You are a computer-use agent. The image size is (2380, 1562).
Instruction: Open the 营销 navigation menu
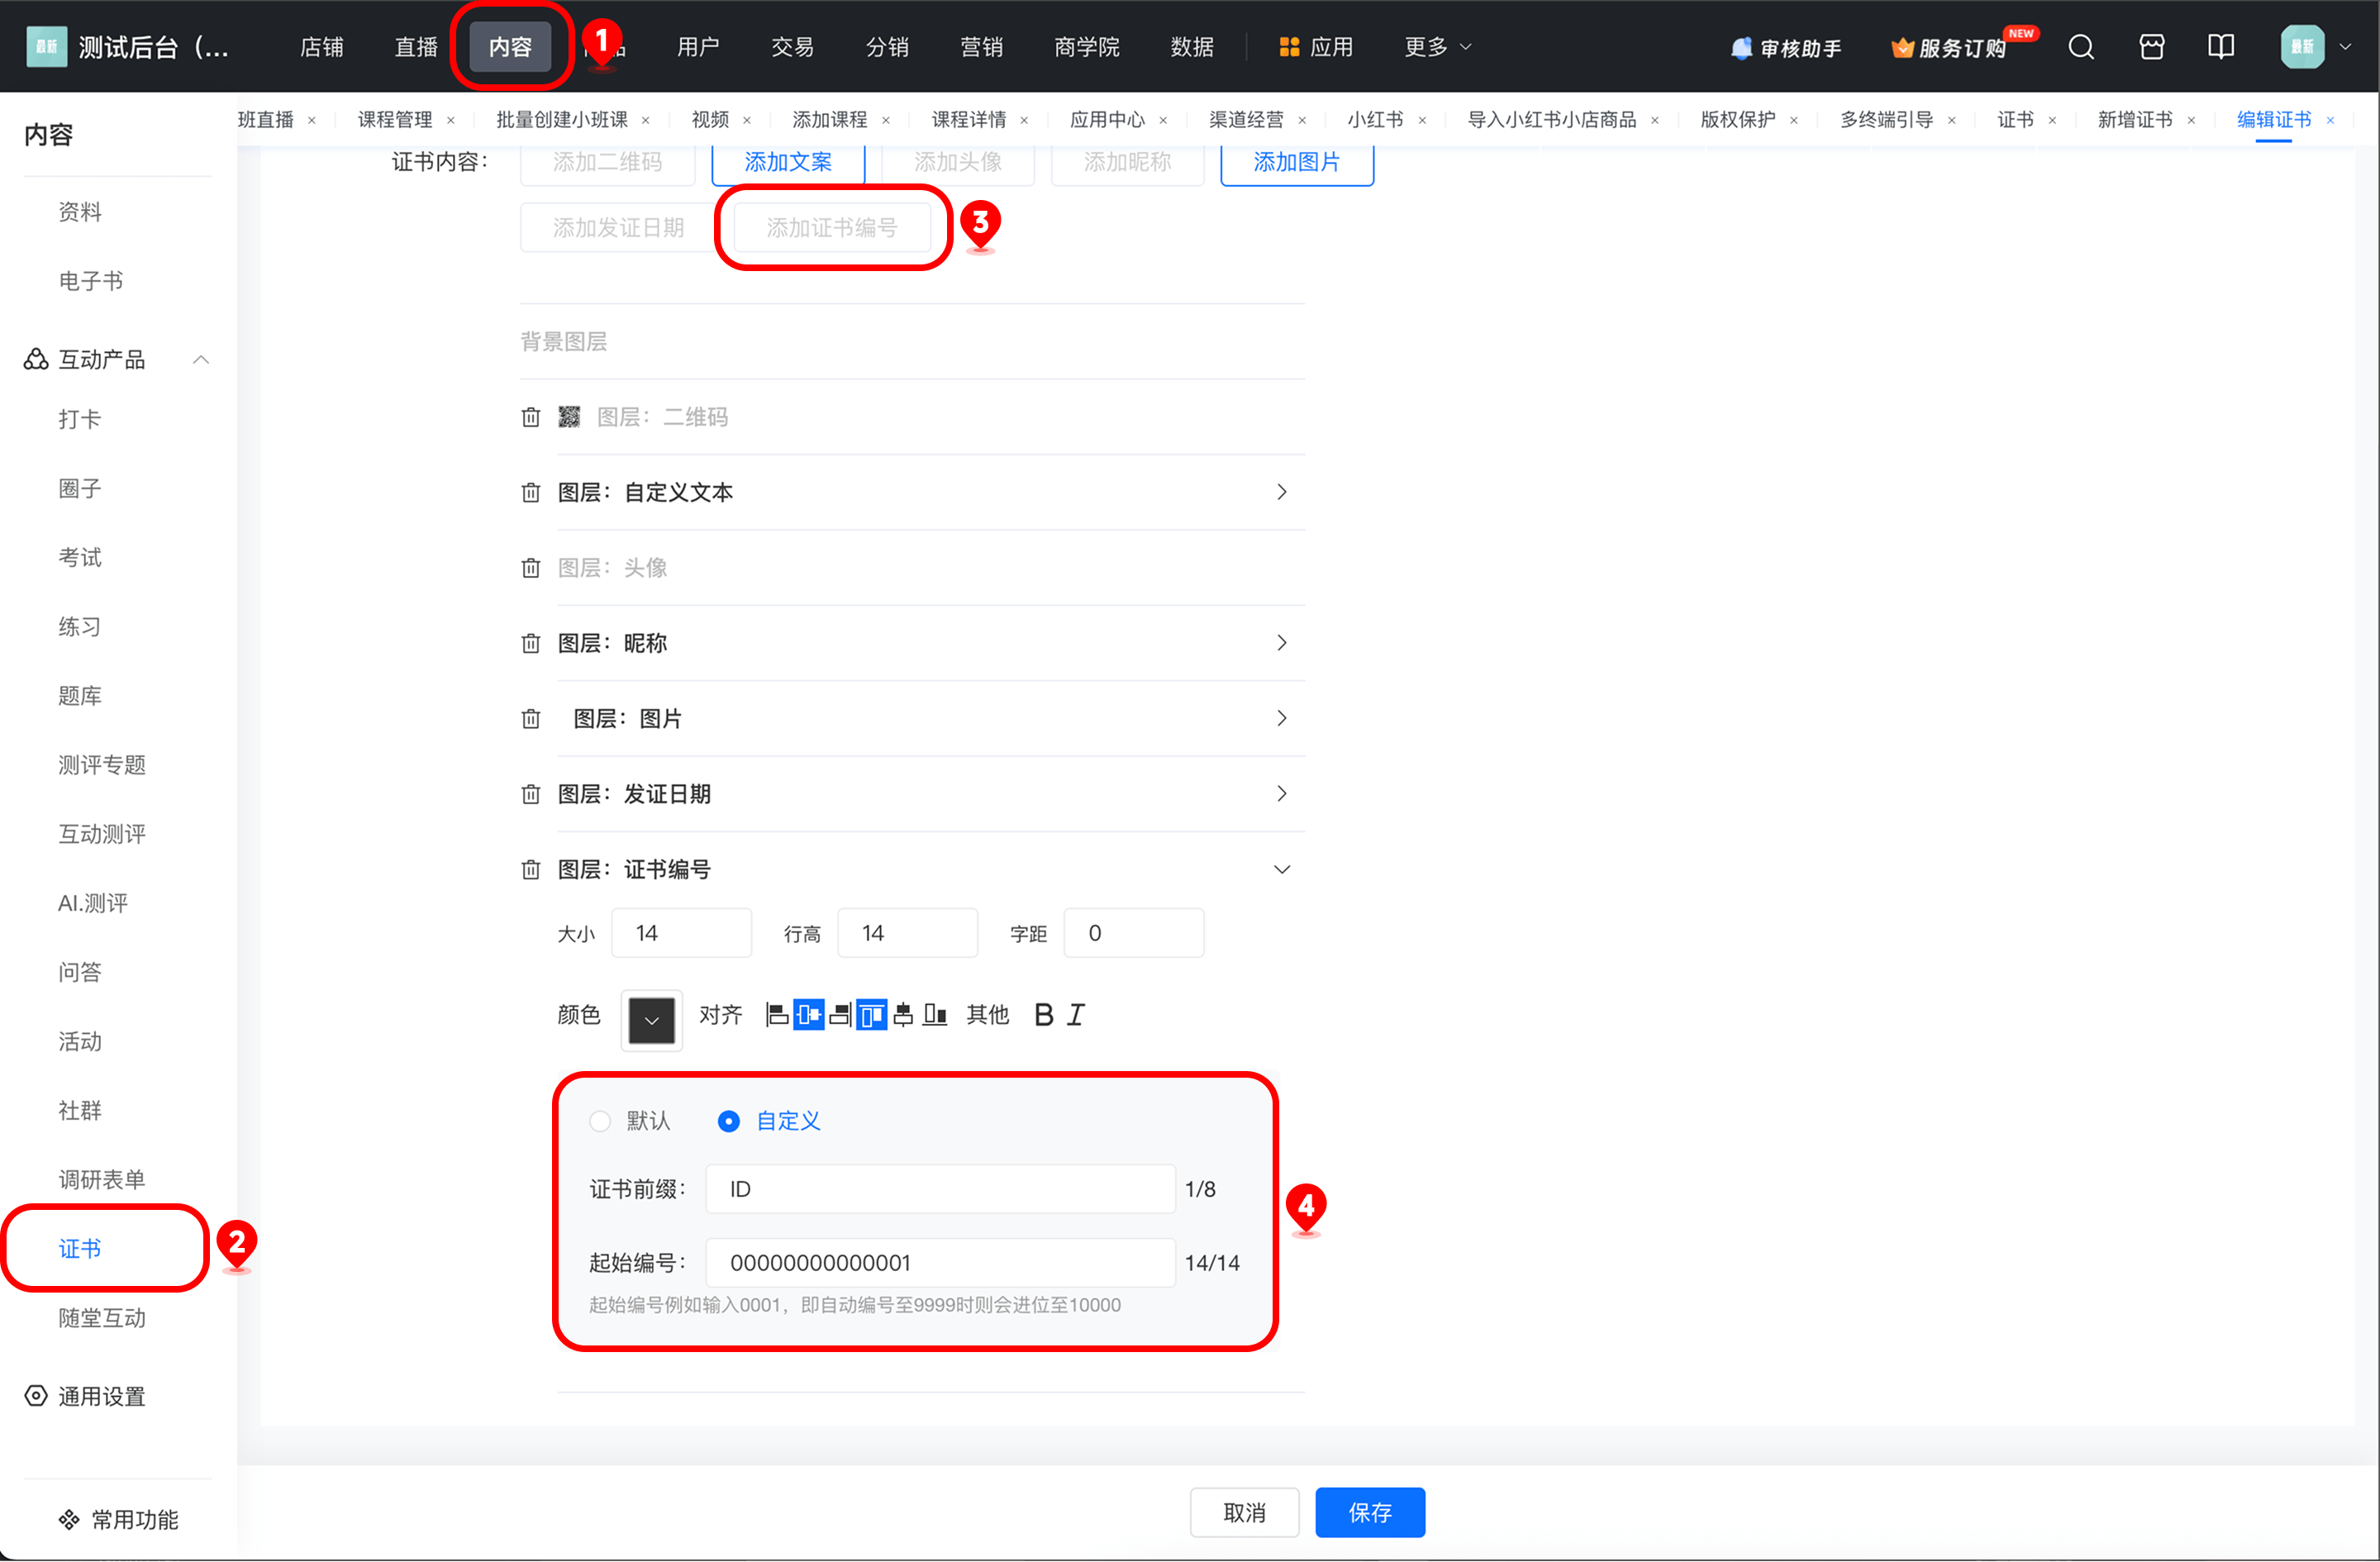[981, 47]
